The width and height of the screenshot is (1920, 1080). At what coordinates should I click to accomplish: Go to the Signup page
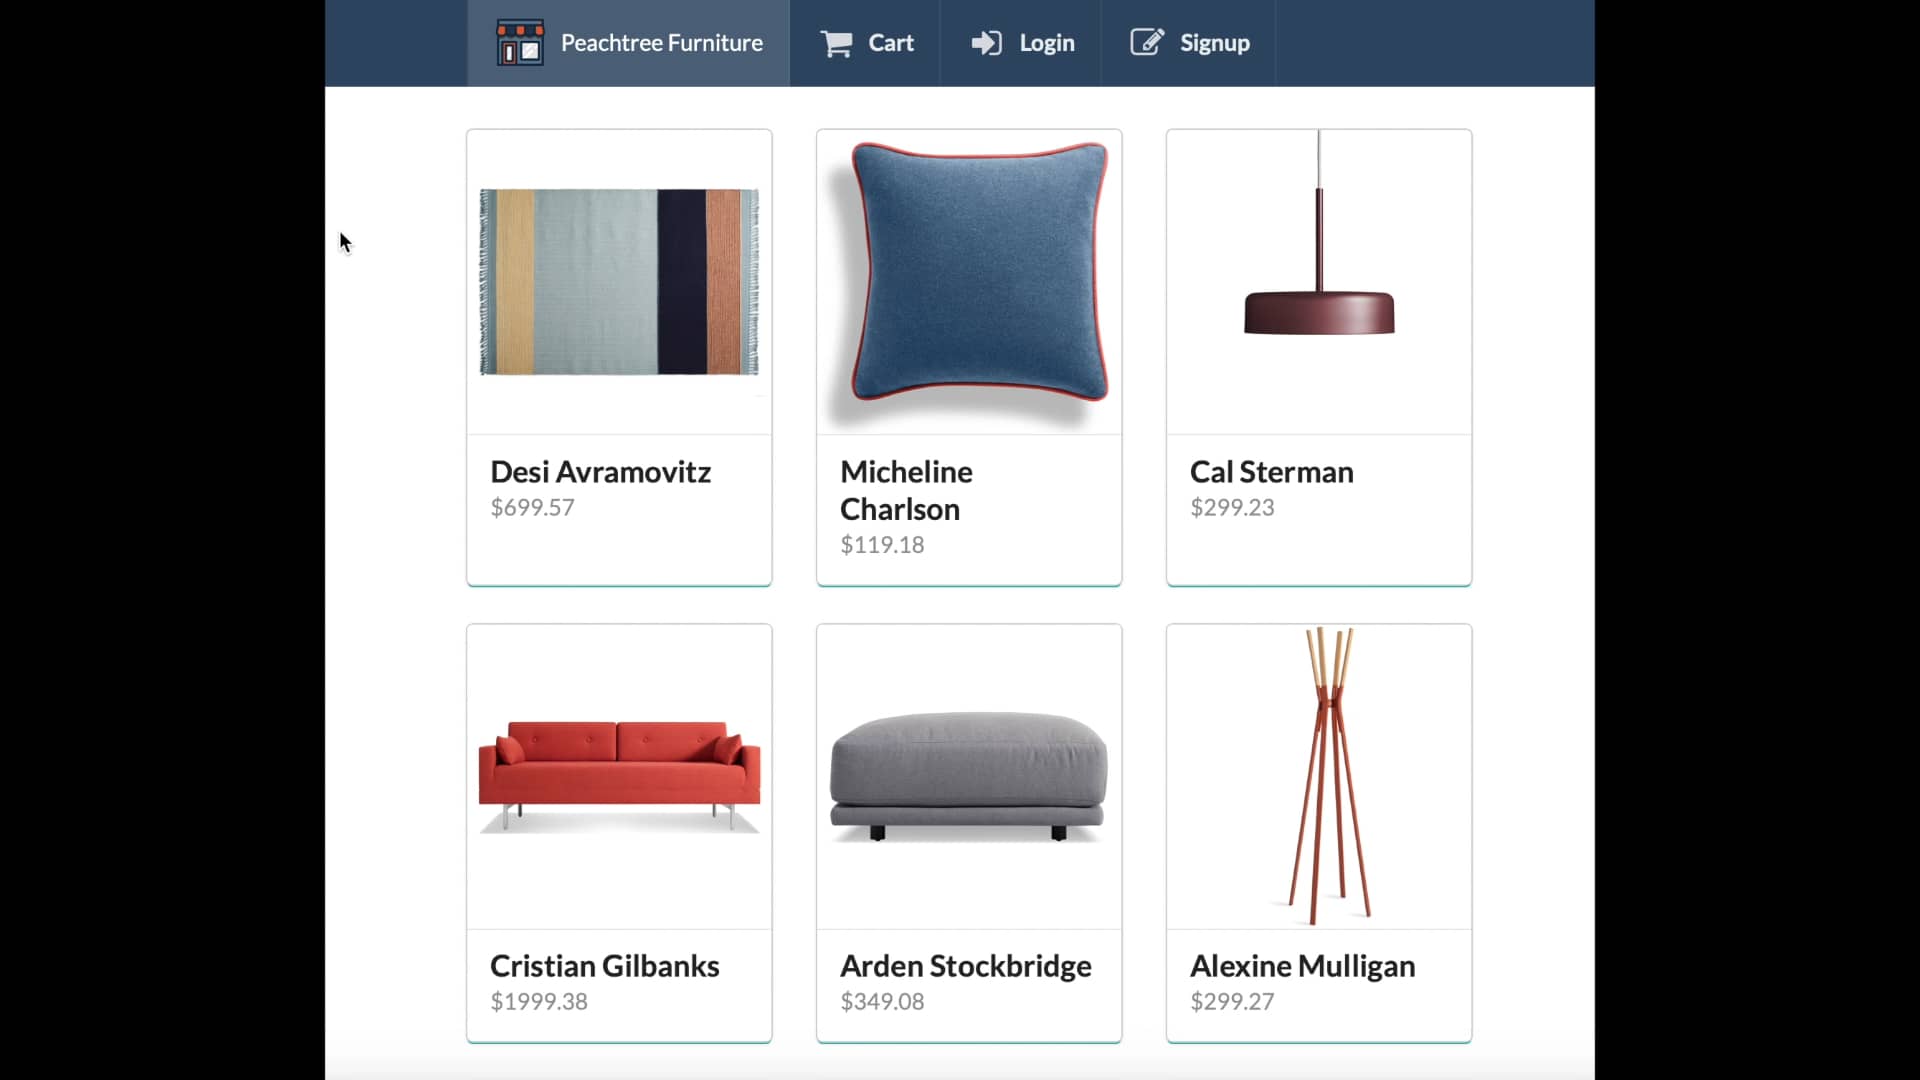[1189, 43]
